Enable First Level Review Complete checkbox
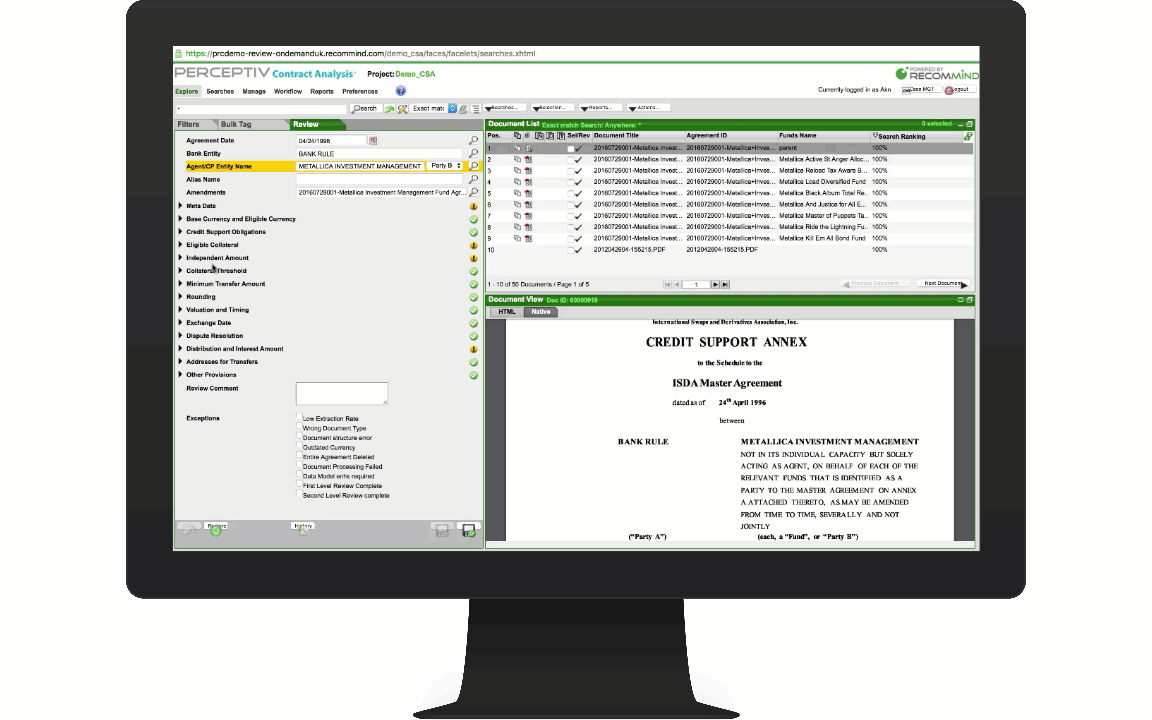 click(x=299, y=483)
